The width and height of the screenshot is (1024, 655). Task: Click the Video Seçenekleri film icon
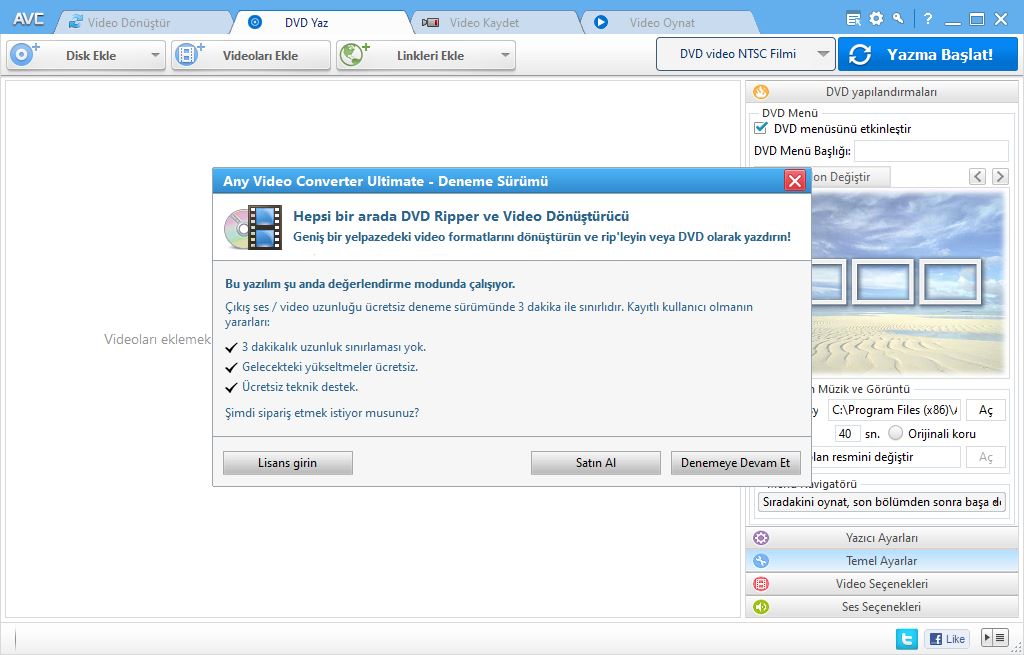(761, 584)
